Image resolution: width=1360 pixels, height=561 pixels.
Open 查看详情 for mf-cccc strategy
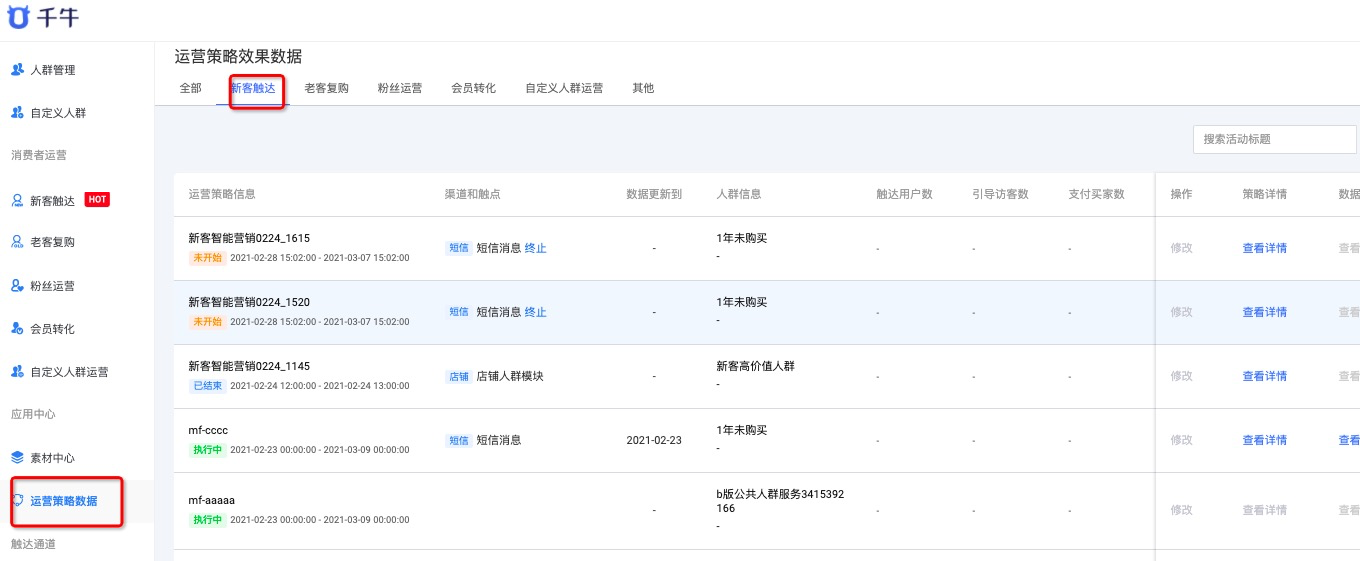point(1264,440)
